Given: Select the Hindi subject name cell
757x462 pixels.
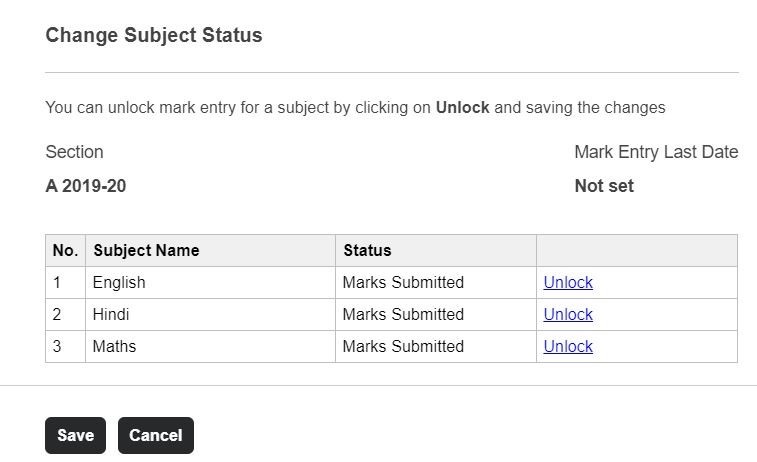Looking at the screenshot, I should [x=111, y=314].
